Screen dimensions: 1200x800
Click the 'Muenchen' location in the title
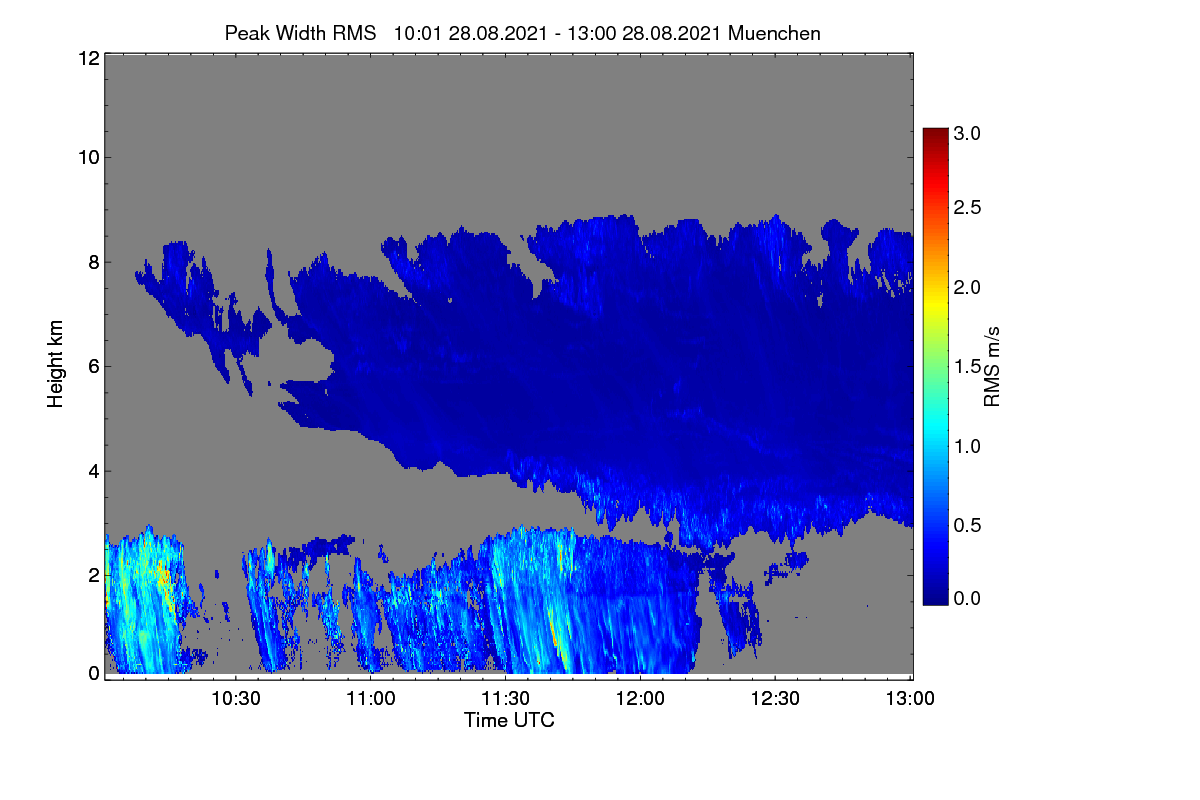(775, 33)
